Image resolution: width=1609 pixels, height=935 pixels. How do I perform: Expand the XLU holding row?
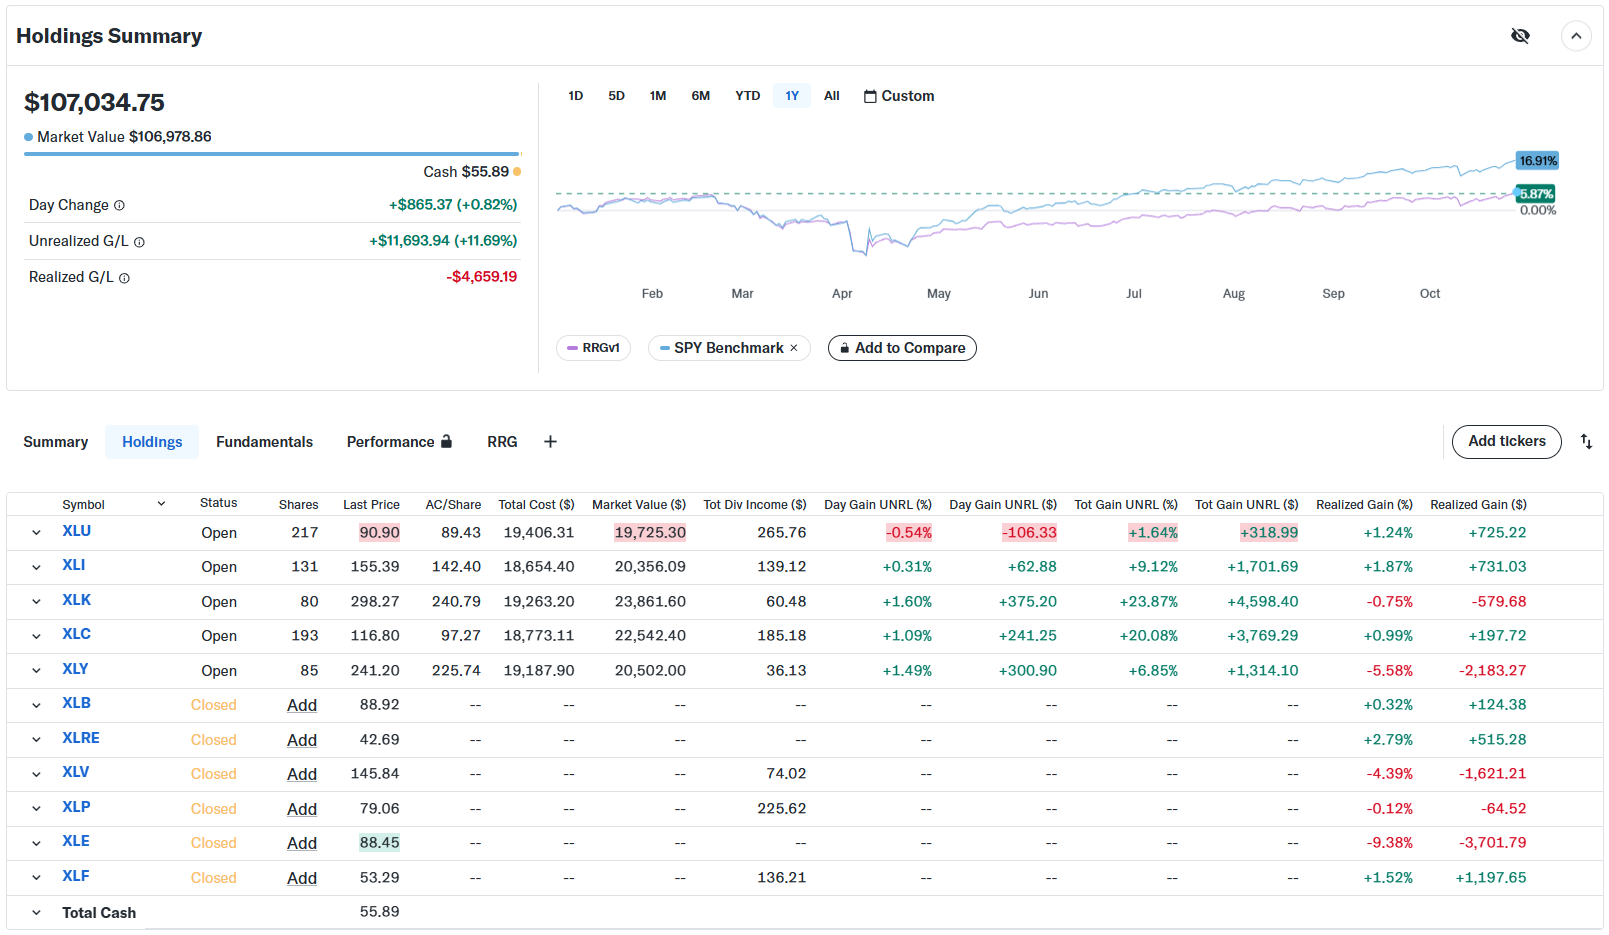coord(36,533)
